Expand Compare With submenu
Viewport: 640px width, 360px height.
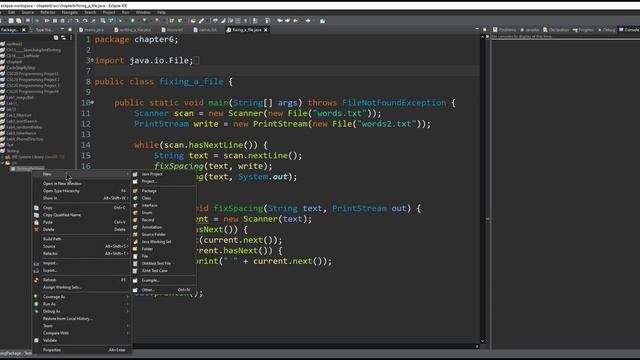81,333
